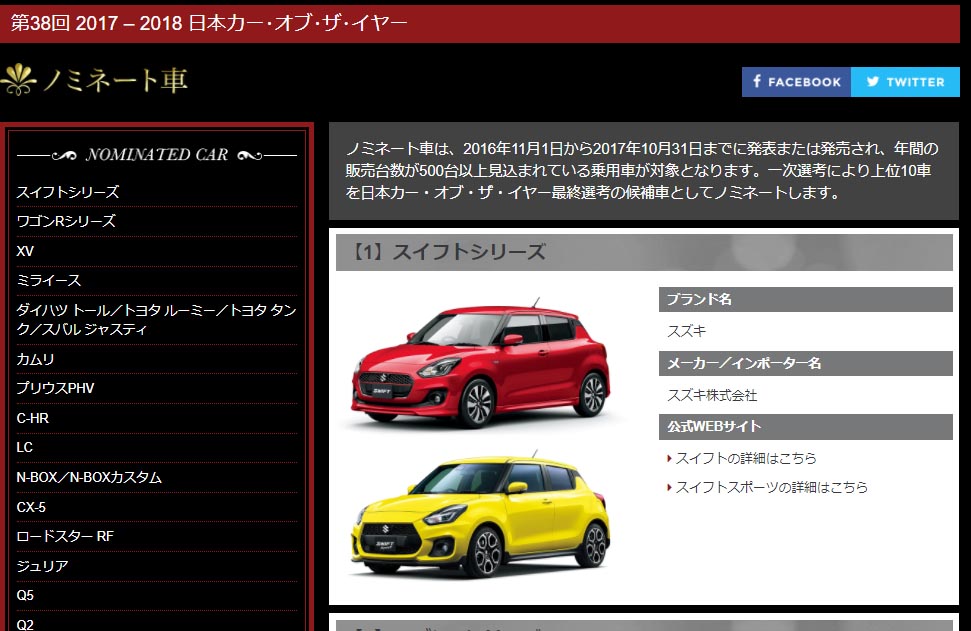971x631 pixels.
Task: Click the brand name value スズキ
Action: point(687,331)
